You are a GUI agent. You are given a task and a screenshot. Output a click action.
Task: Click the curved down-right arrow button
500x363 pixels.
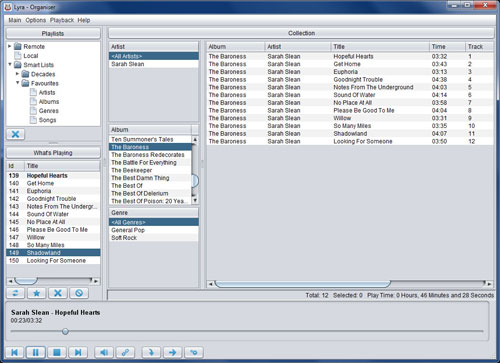[151, 352]
